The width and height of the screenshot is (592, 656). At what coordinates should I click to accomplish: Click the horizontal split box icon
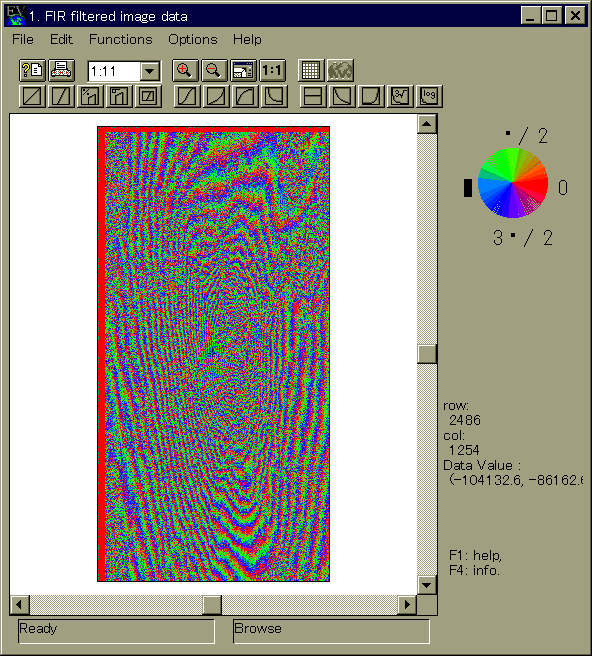click(313, 96)
